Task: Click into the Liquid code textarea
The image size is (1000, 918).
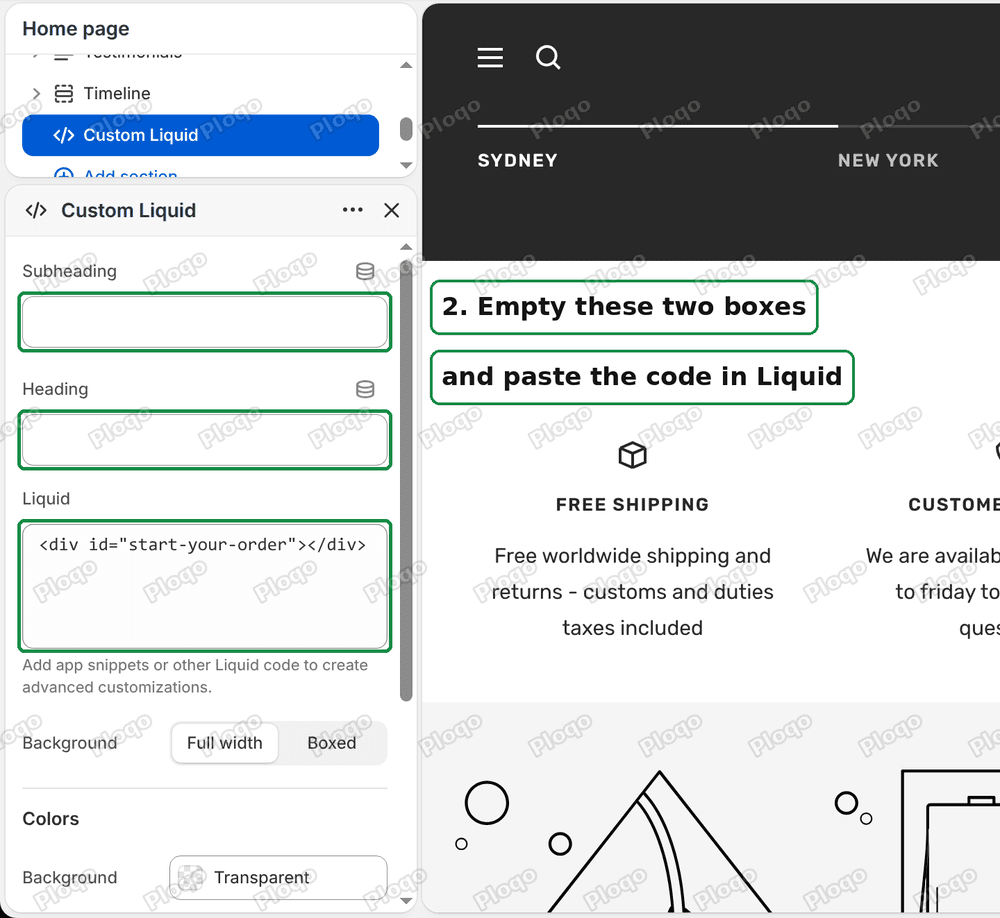Action: 205,586
